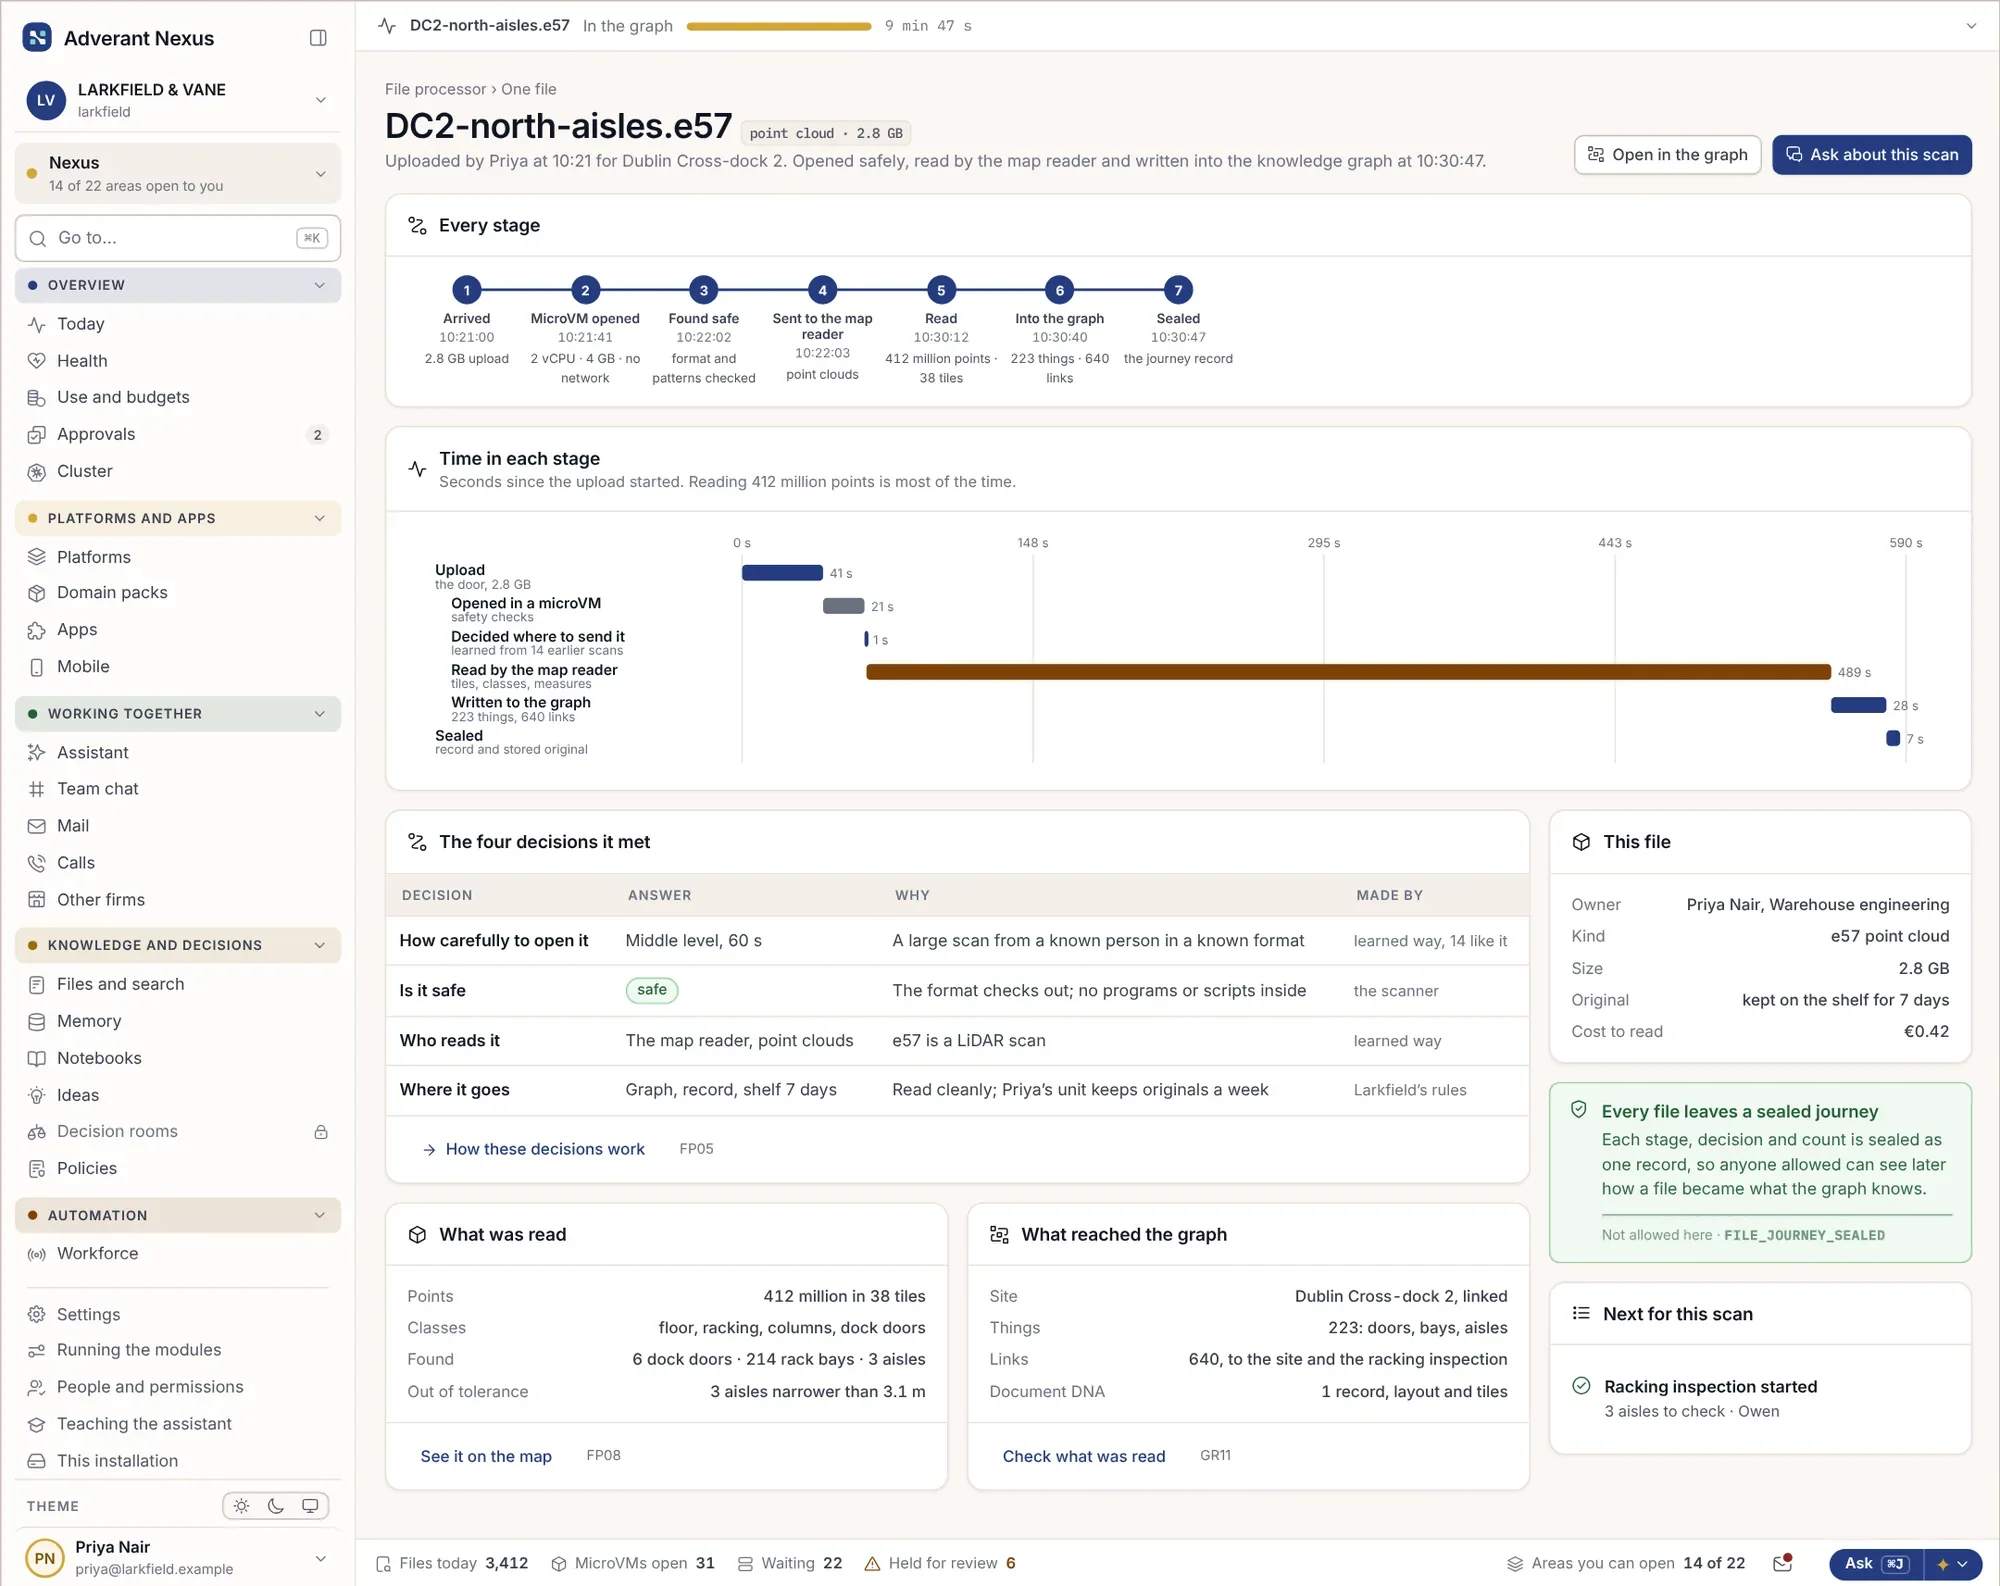Collapse the Overview section

178,285
